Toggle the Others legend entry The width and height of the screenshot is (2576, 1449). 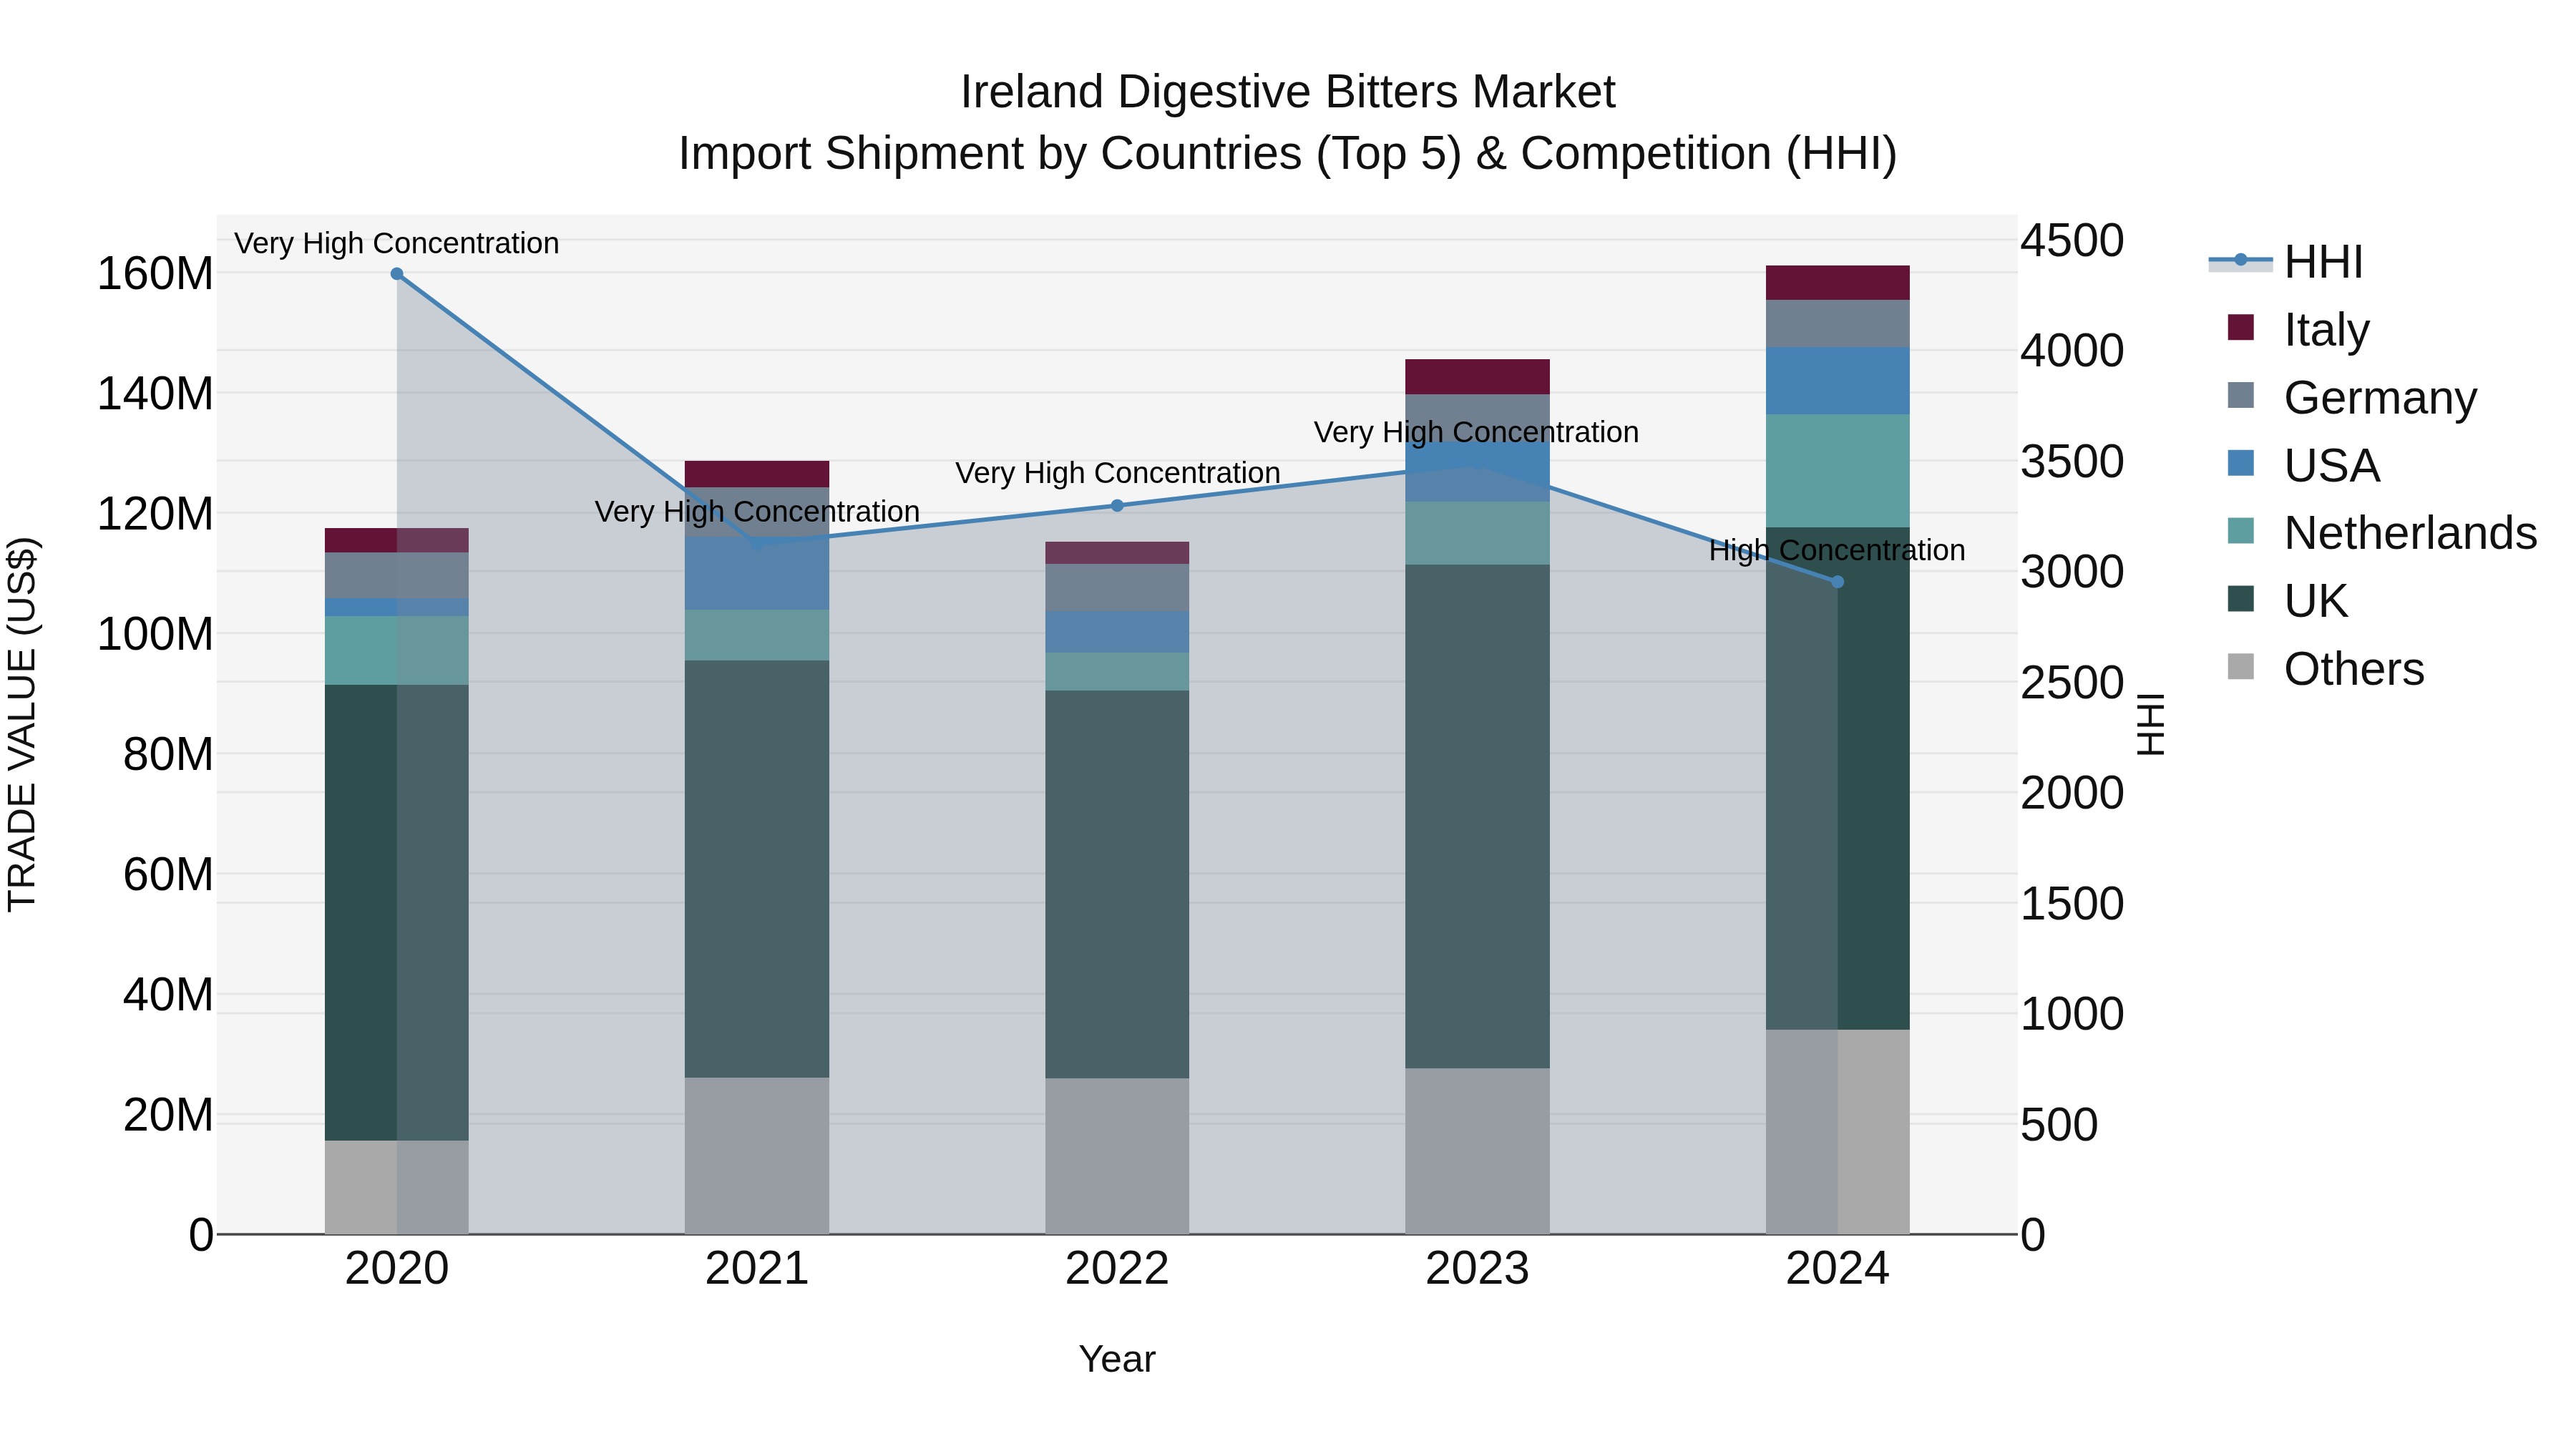click(x=2326, y=669)
